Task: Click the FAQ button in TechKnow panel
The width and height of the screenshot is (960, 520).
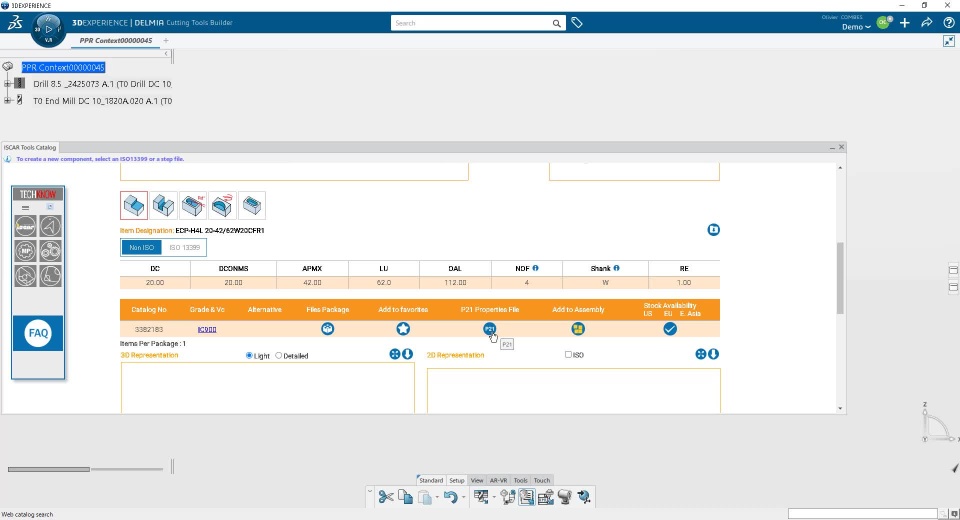Action: pyautogui.click(x=38, y=333)
